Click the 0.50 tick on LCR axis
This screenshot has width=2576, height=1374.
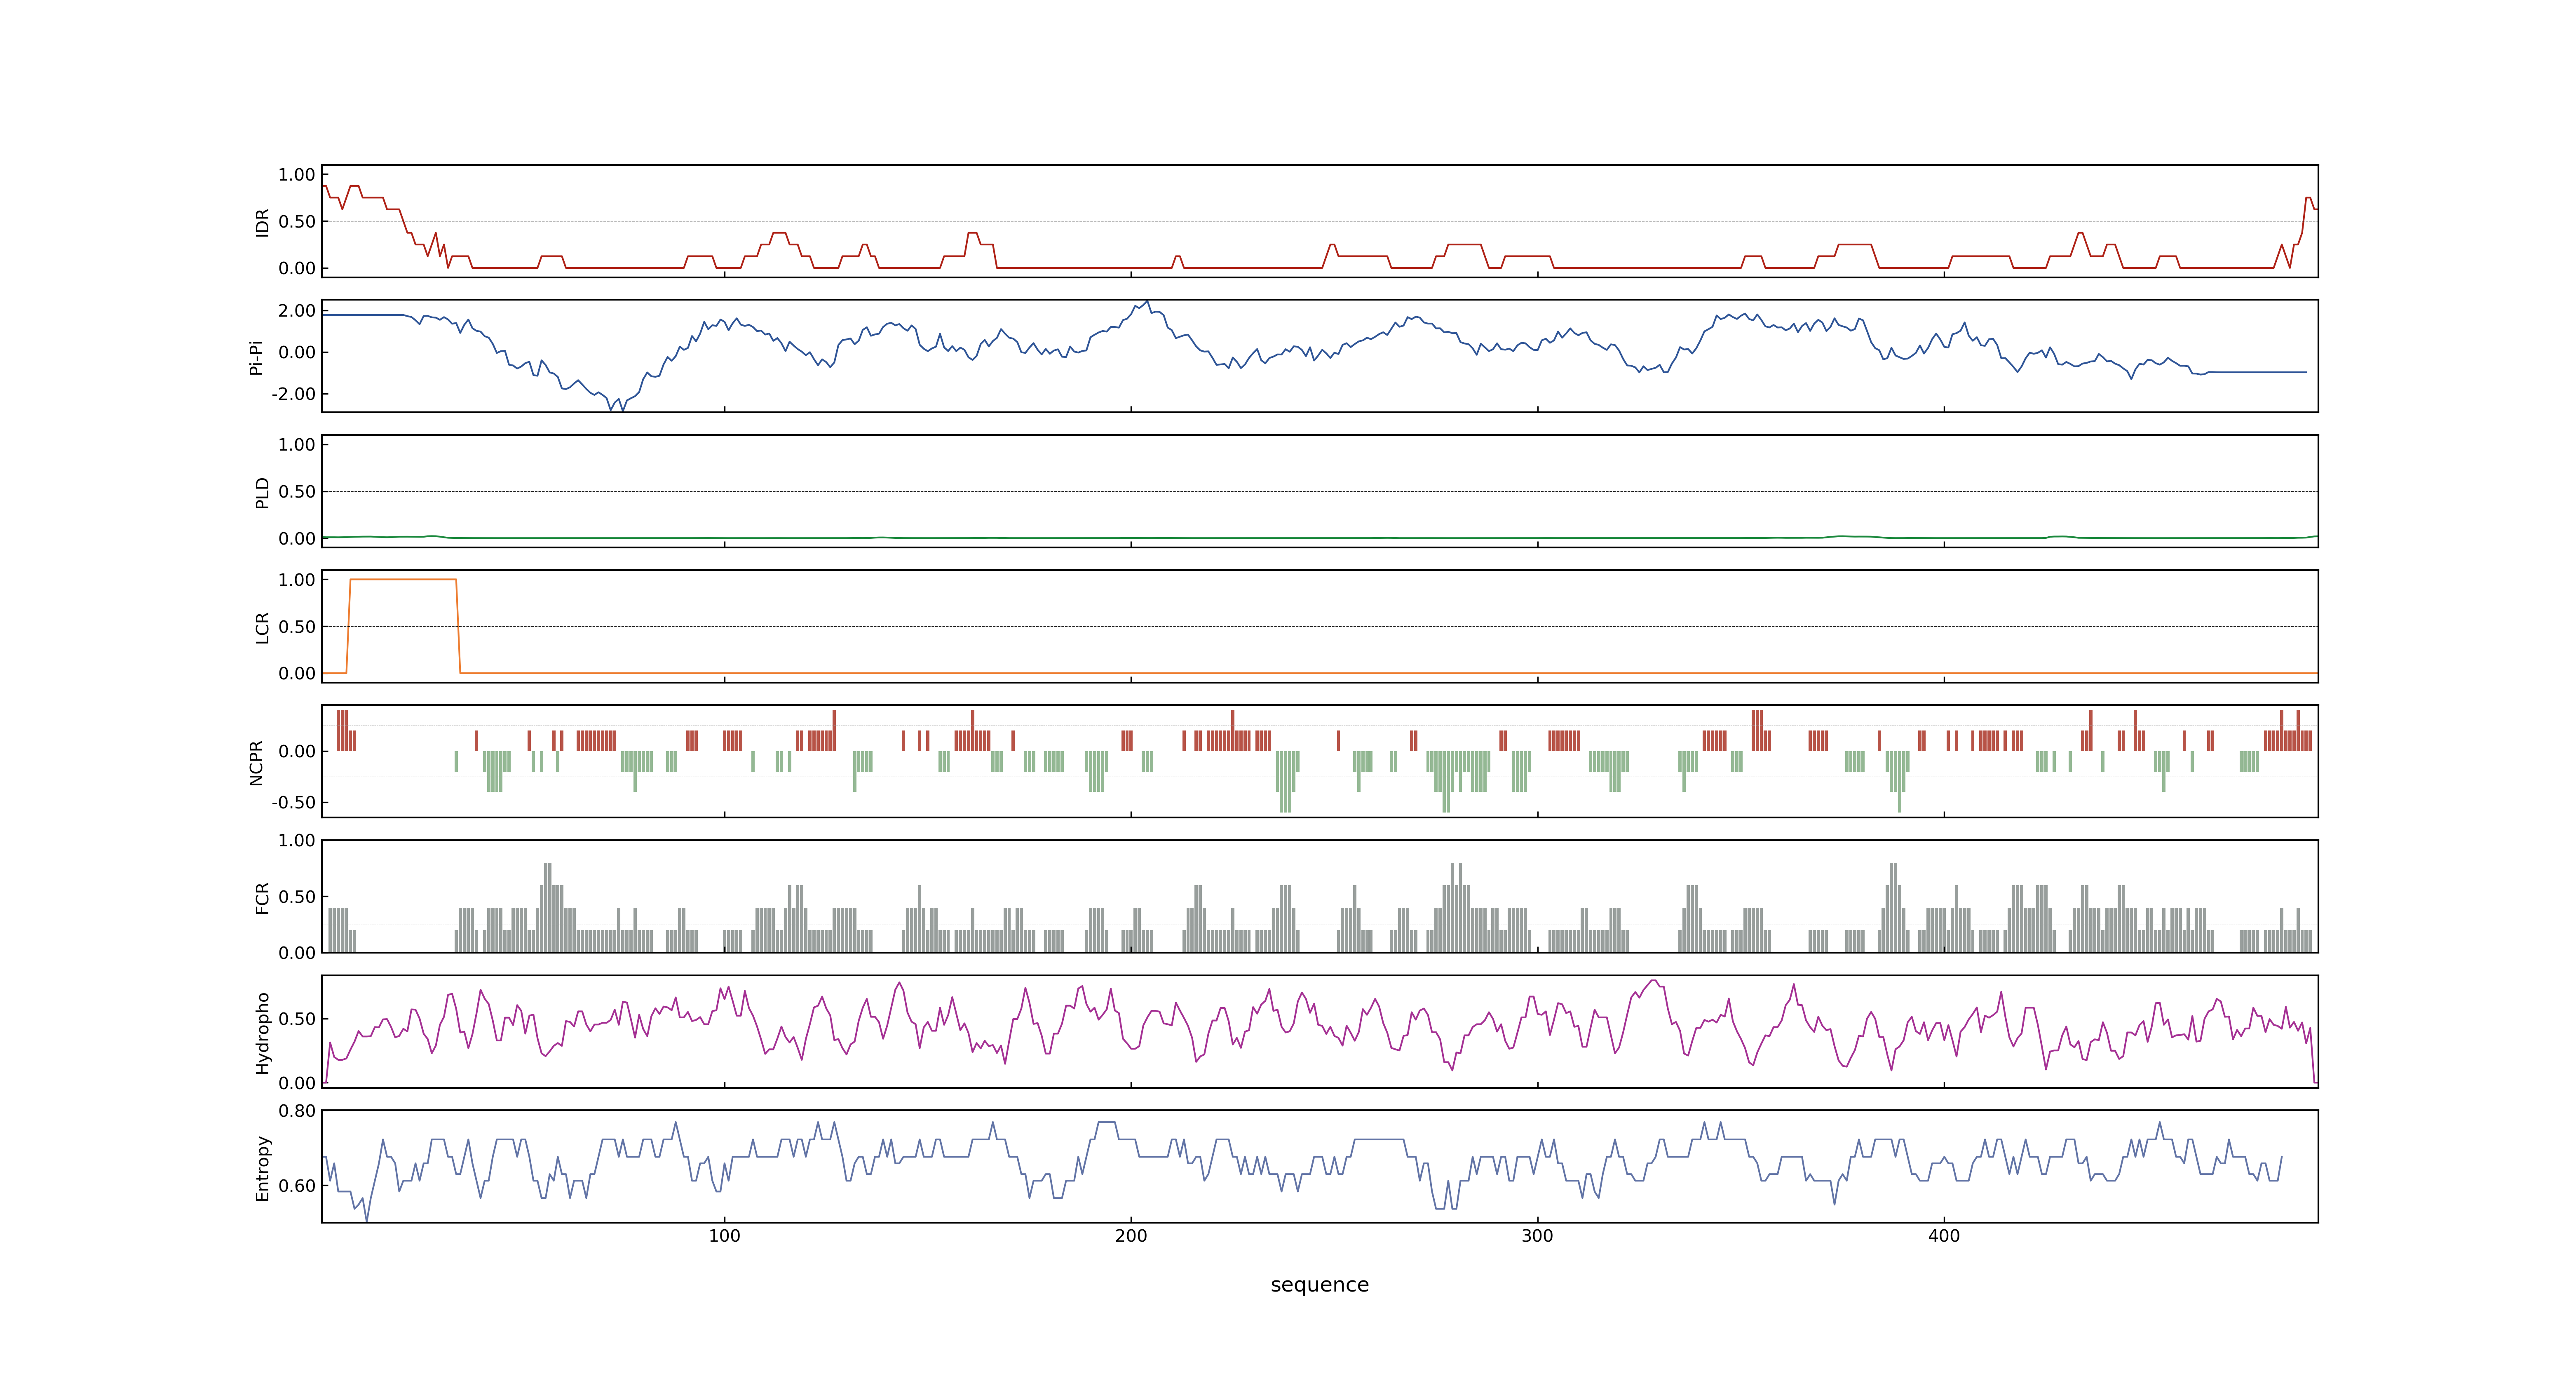[x=297, y=627]
